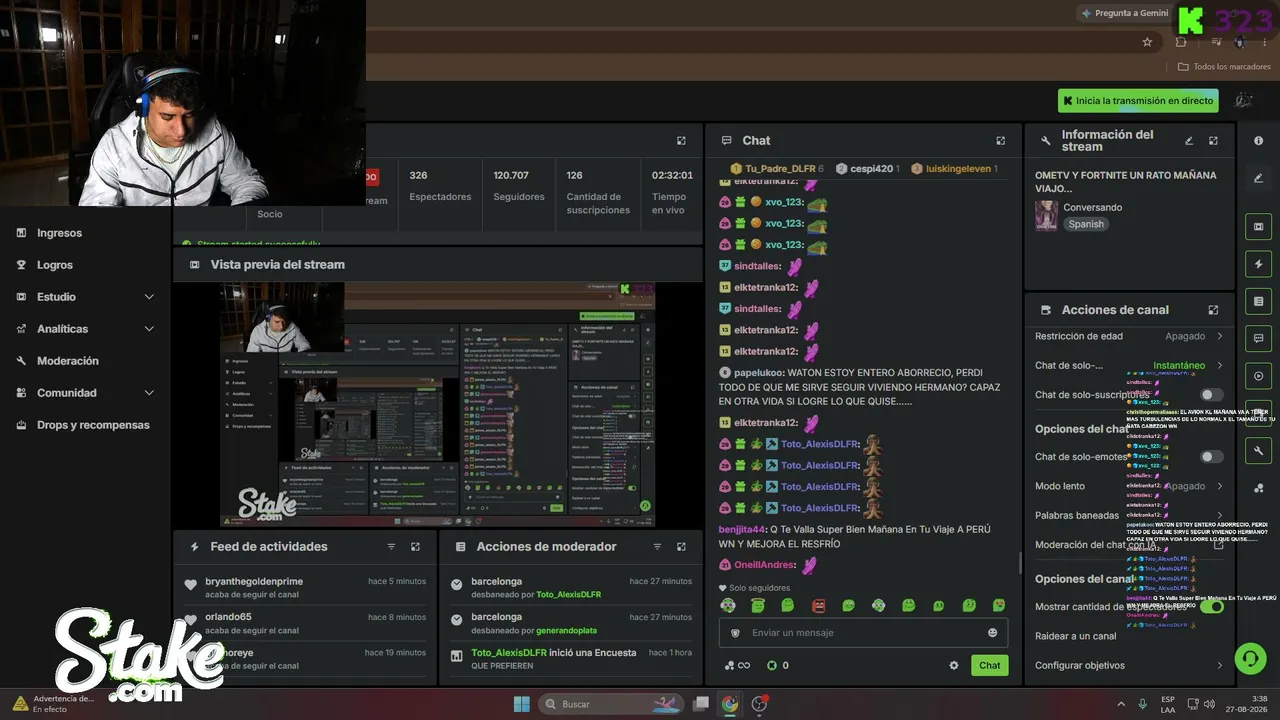Expand the stream stats panel to fullscreen

click(x=681, y=141)
